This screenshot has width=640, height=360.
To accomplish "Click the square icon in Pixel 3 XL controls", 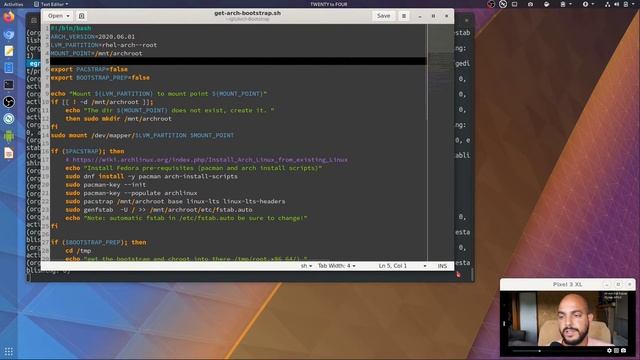I will (x=616, y=350).
